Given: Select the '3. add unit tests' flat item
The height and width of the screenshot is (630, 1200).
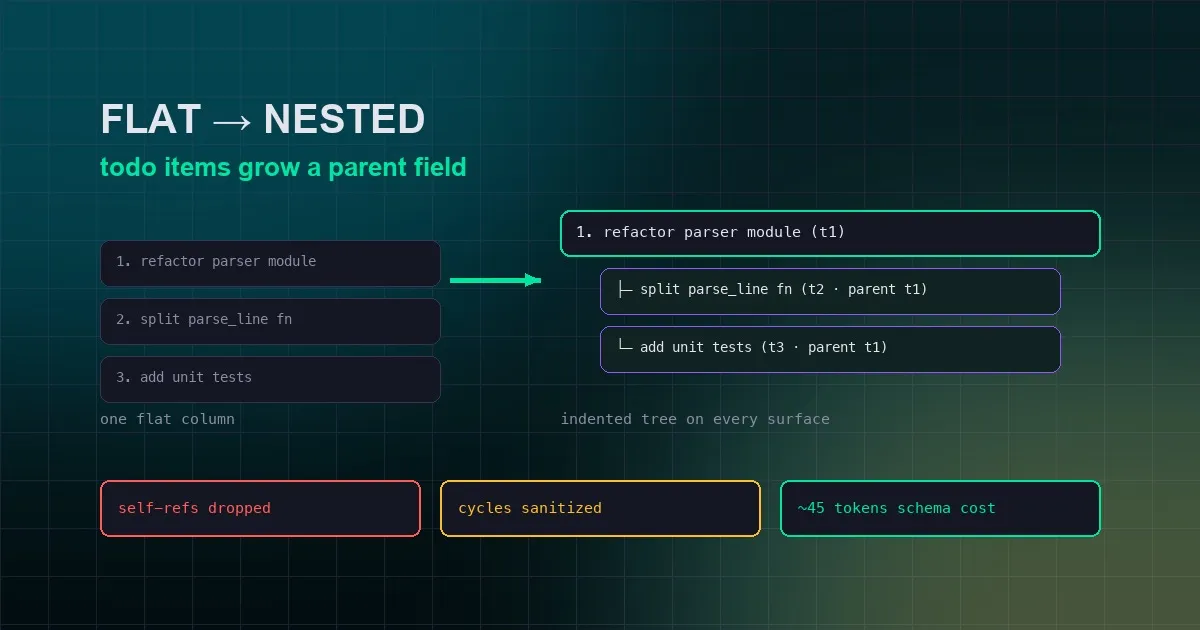Looking at the screenshot, I should click(270, 379).
